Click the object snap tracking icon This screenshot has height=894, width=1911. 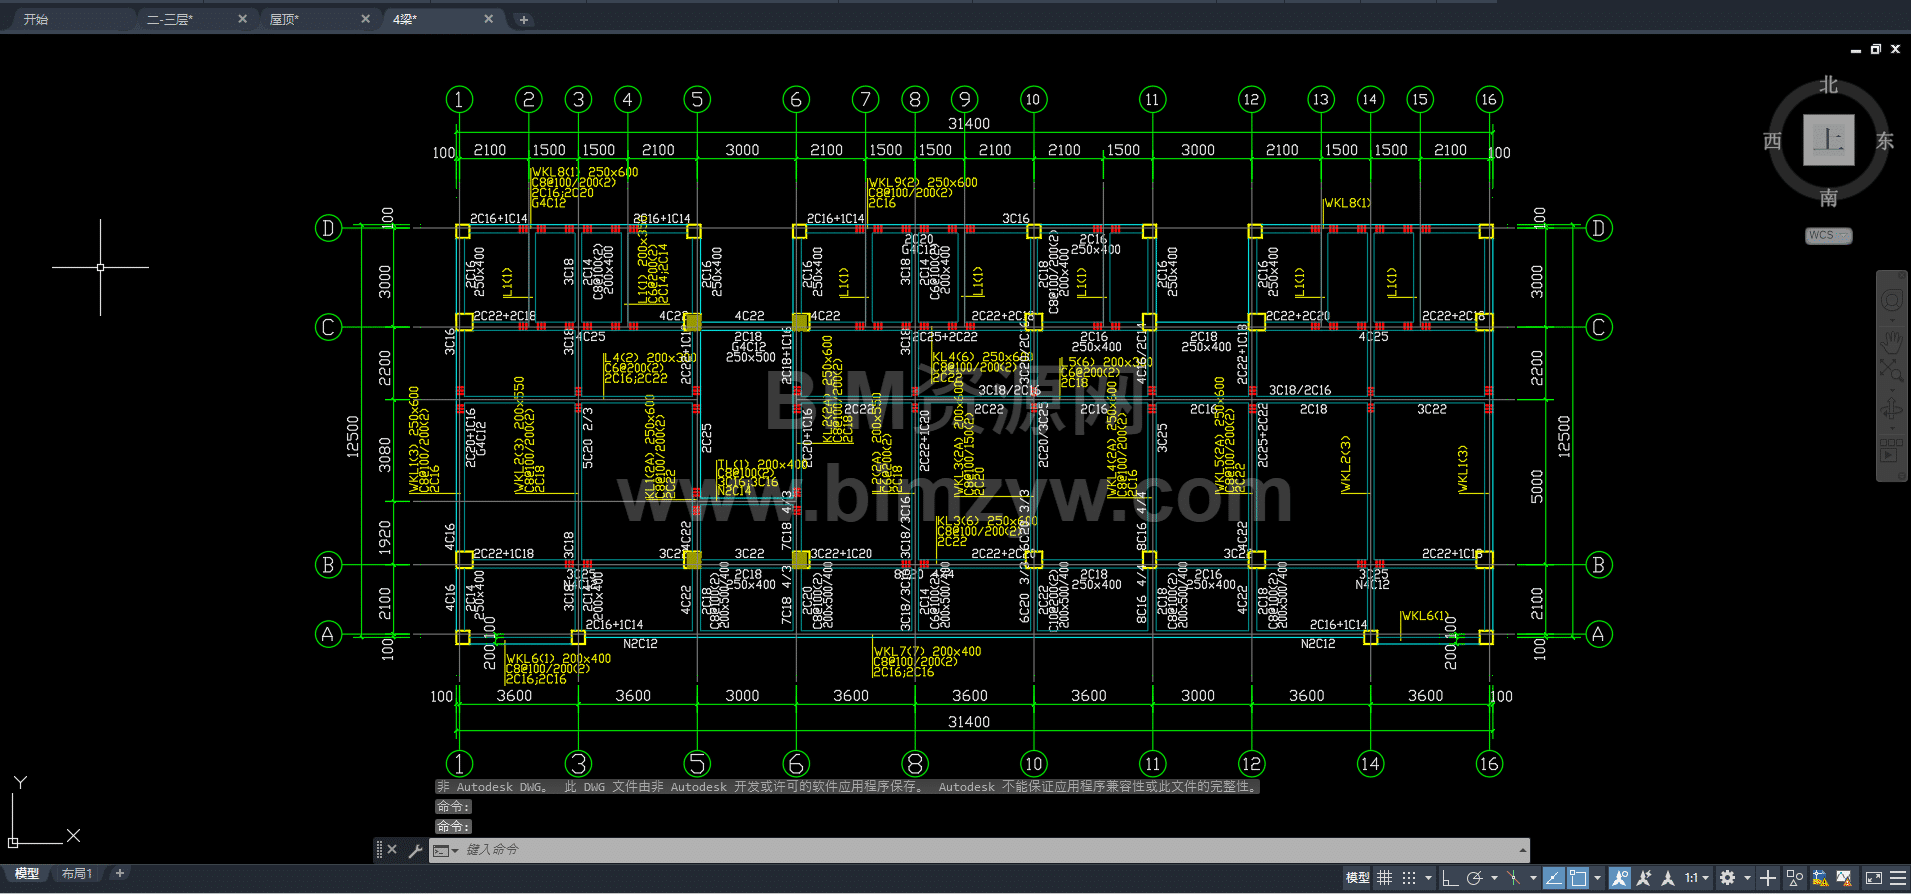(1553, 878)
